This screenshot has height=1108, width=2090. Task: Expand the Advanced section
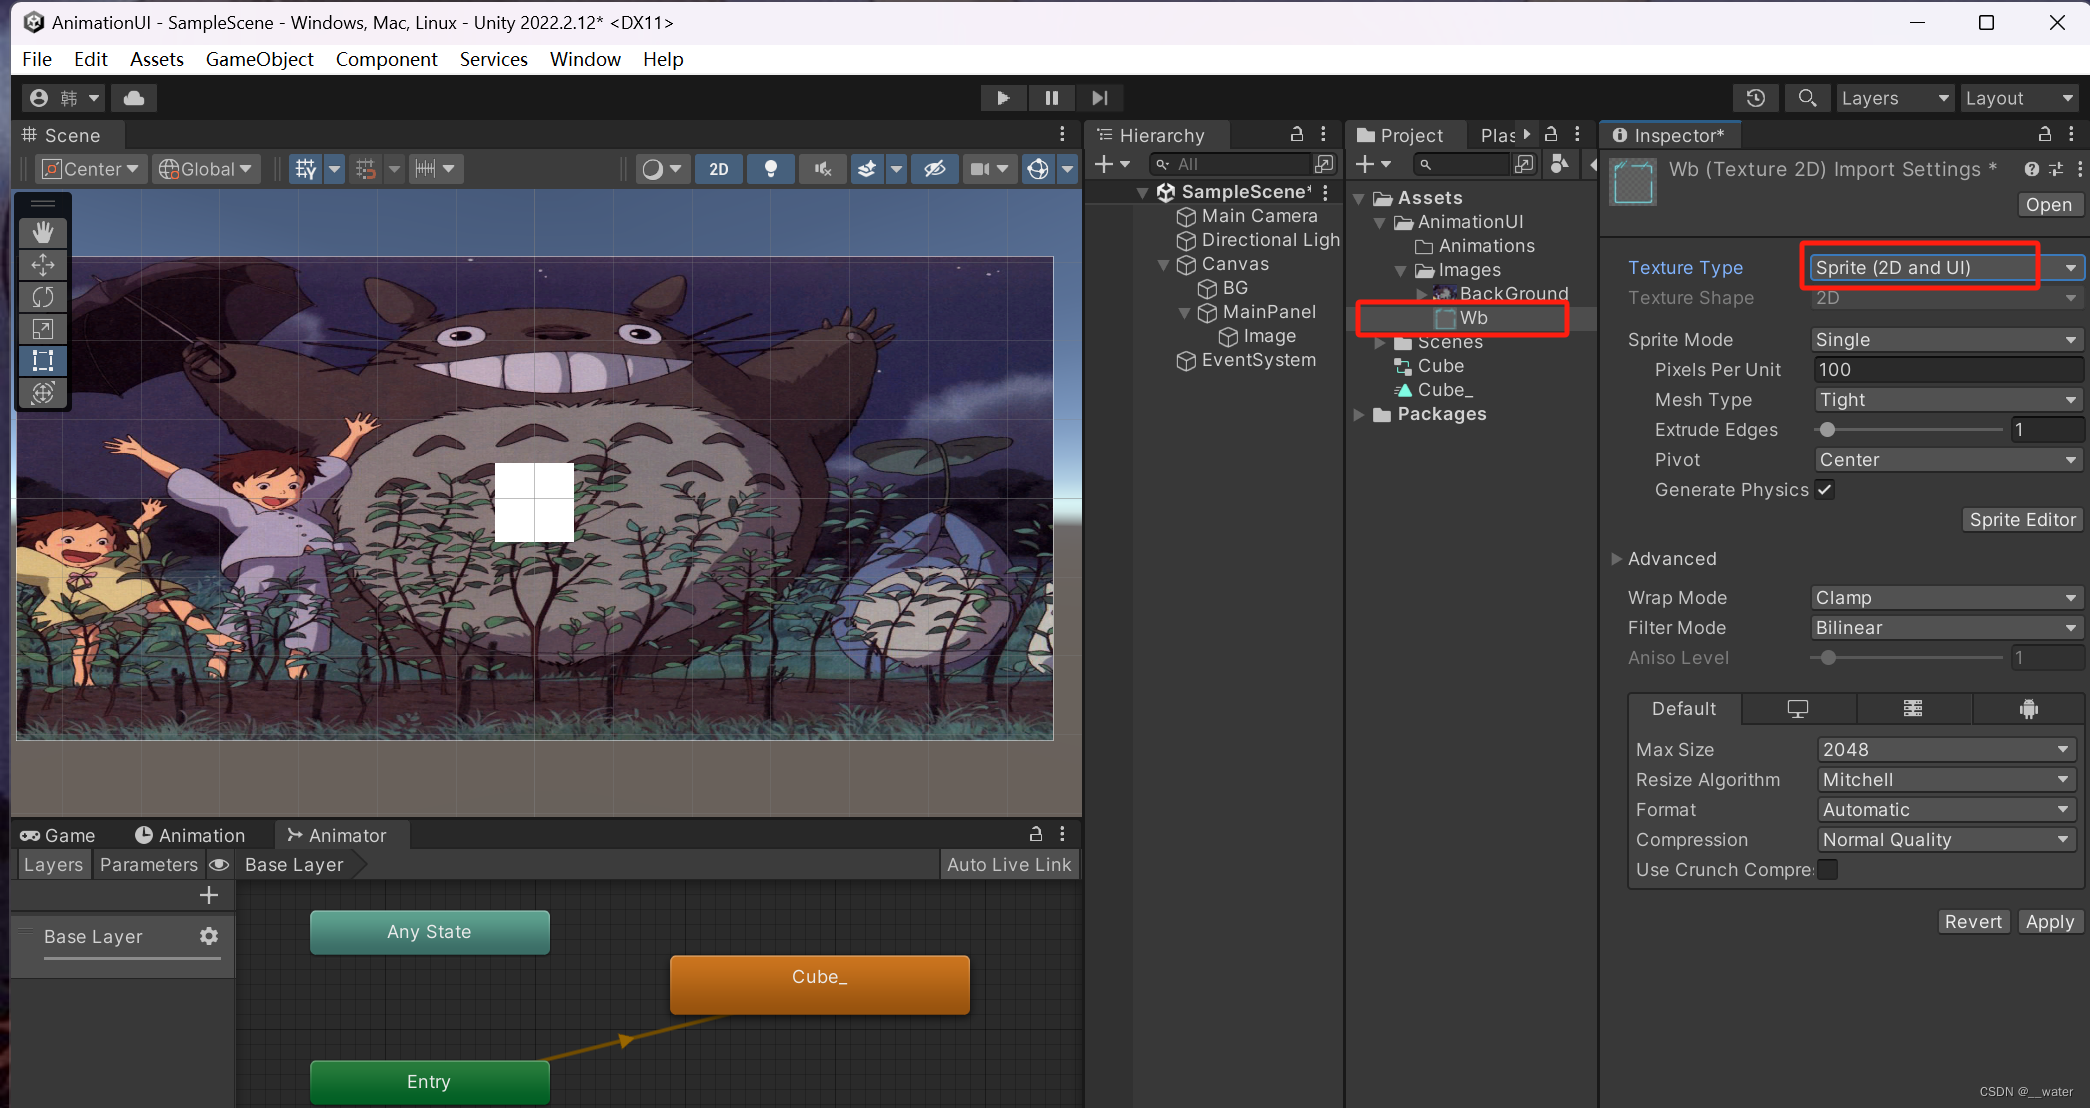(1616, 559)
